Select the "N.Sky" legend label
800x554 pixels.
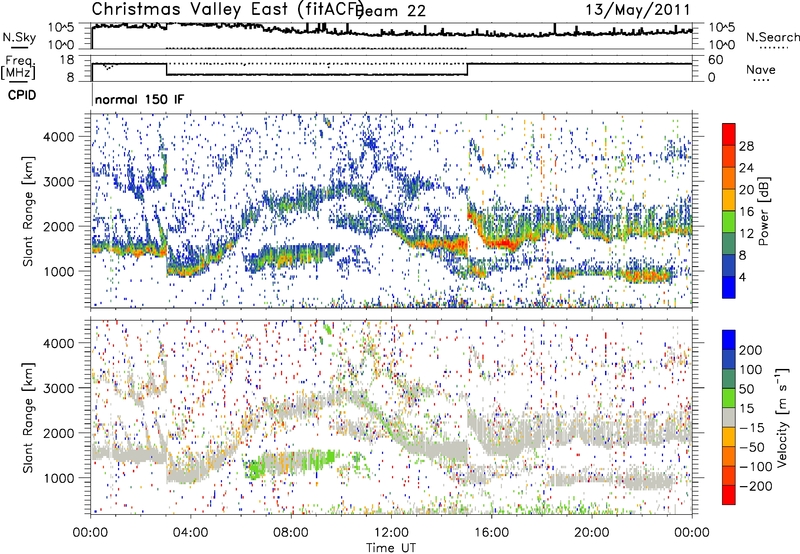(x=19, y=37)
